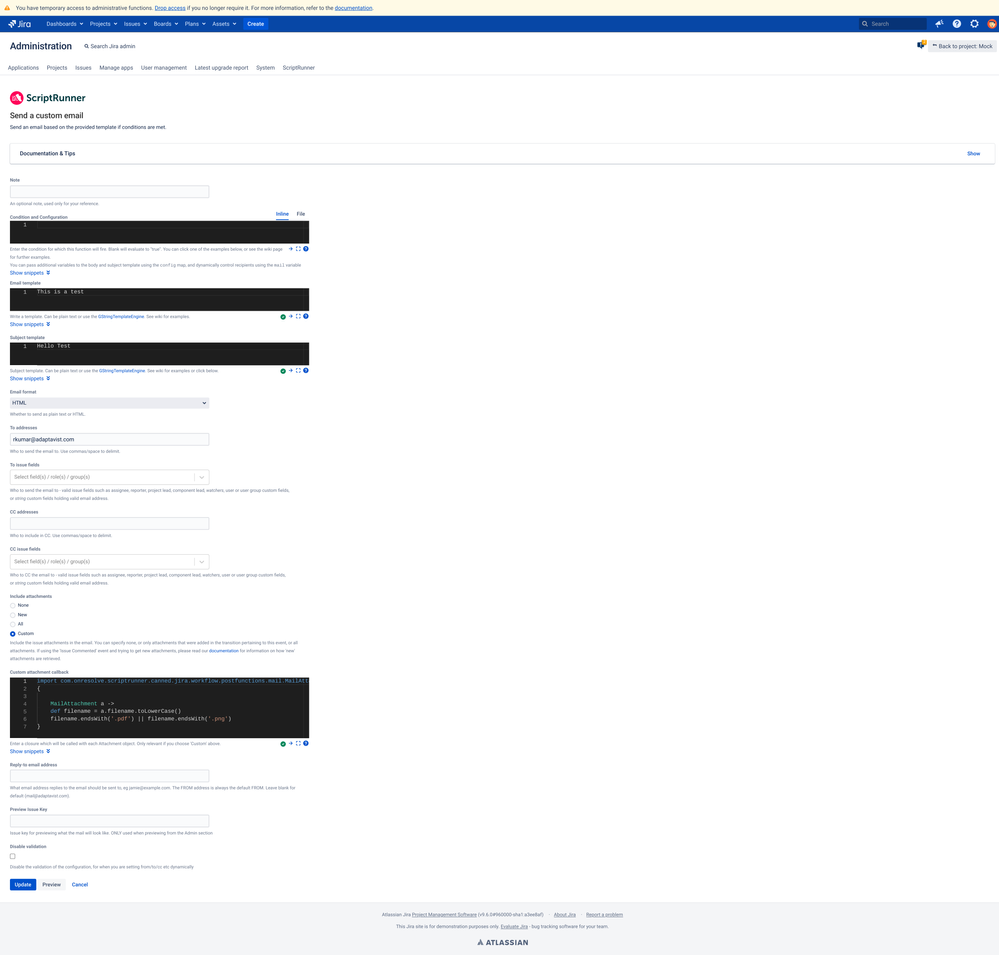Screen dimensions: 999x955
Task: Expand Show snippets under Condition and Configuration
Action: coord(30,273)
